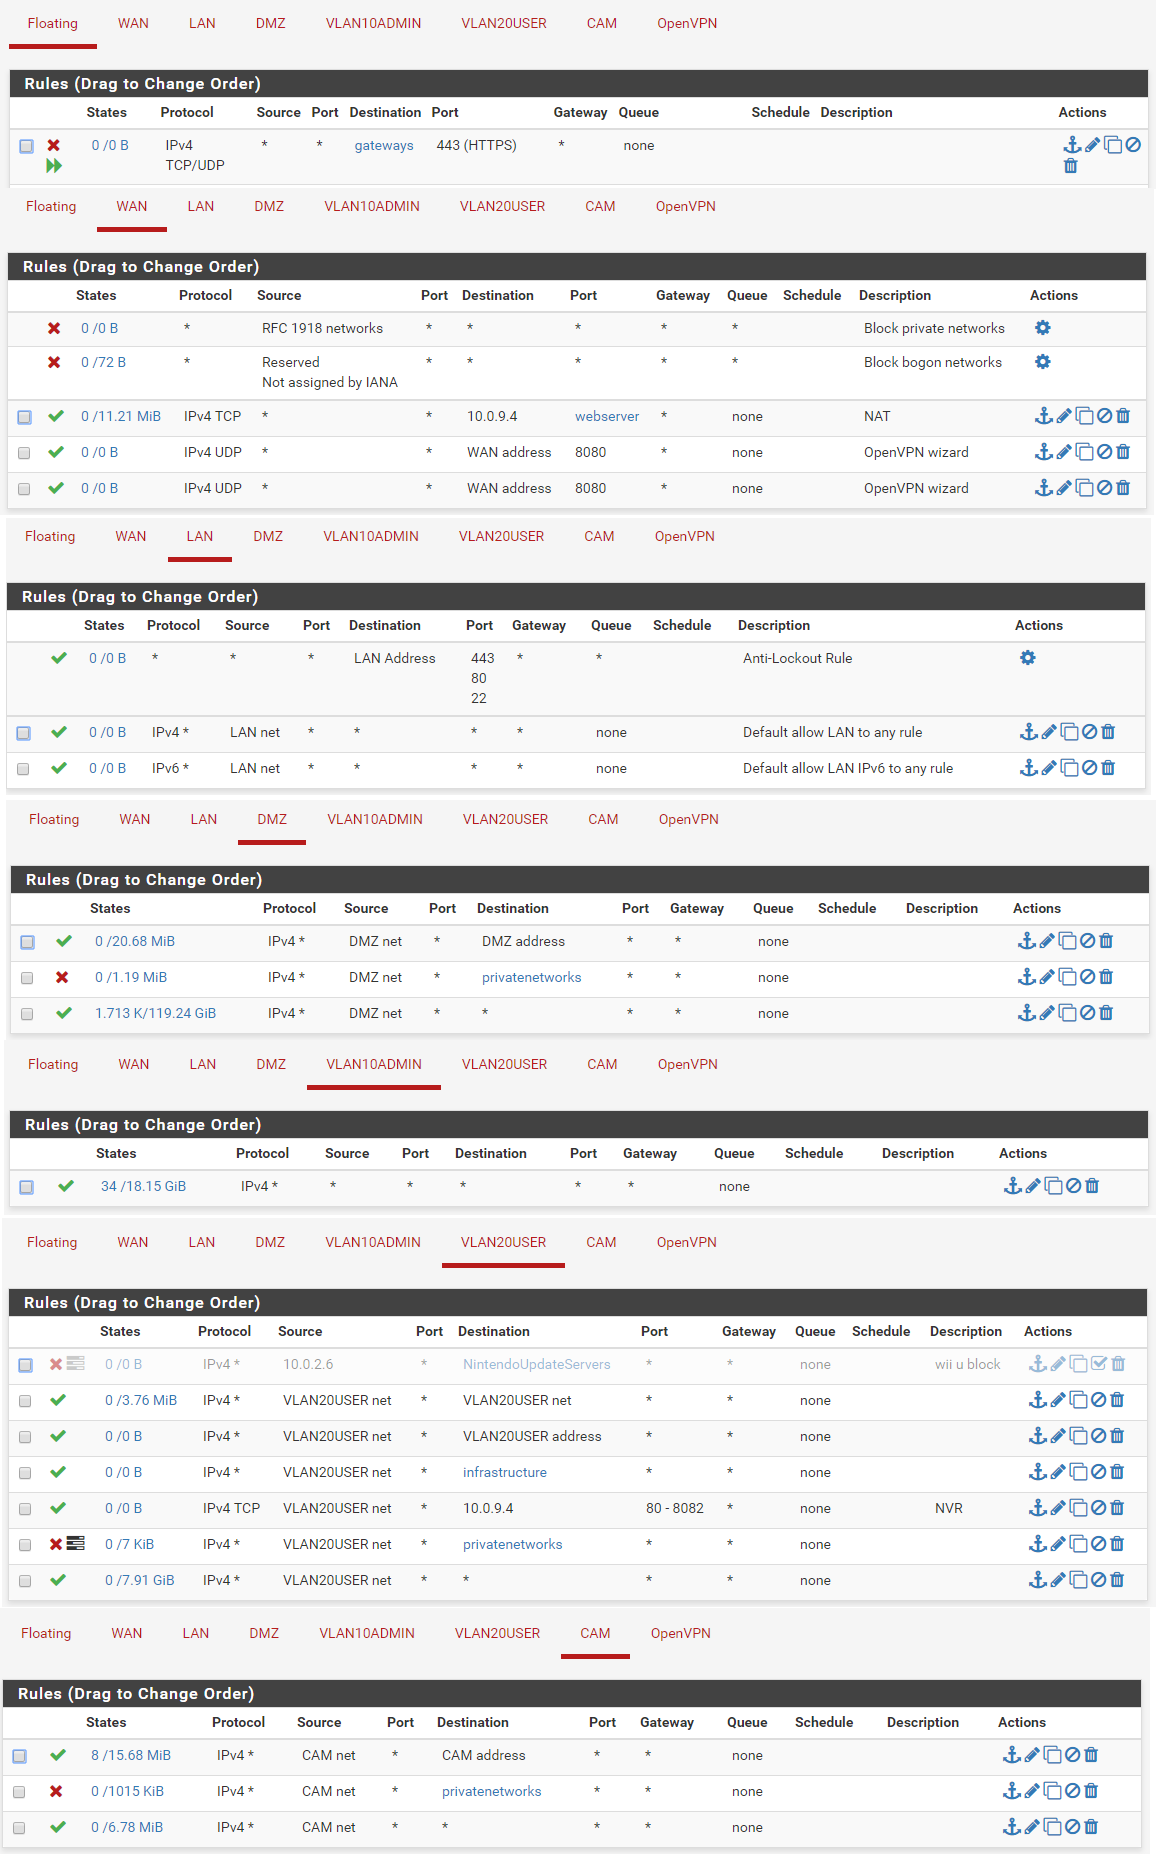Check the WAN NAT rule checkbox
This screenshot has width=1156, height=1868.
tap(24, 417)
